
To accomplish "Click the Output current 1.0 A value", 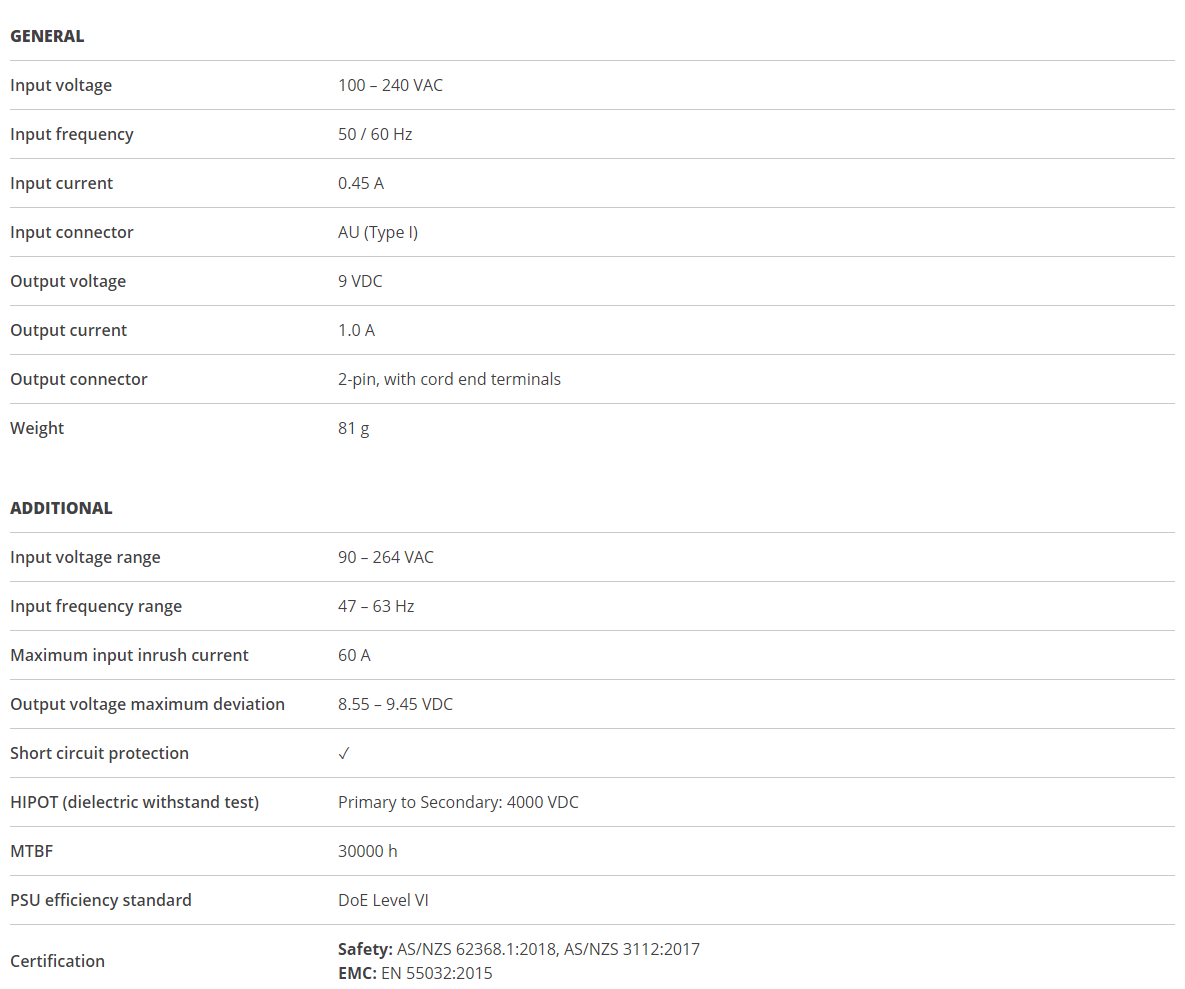I will click(356, 330).
